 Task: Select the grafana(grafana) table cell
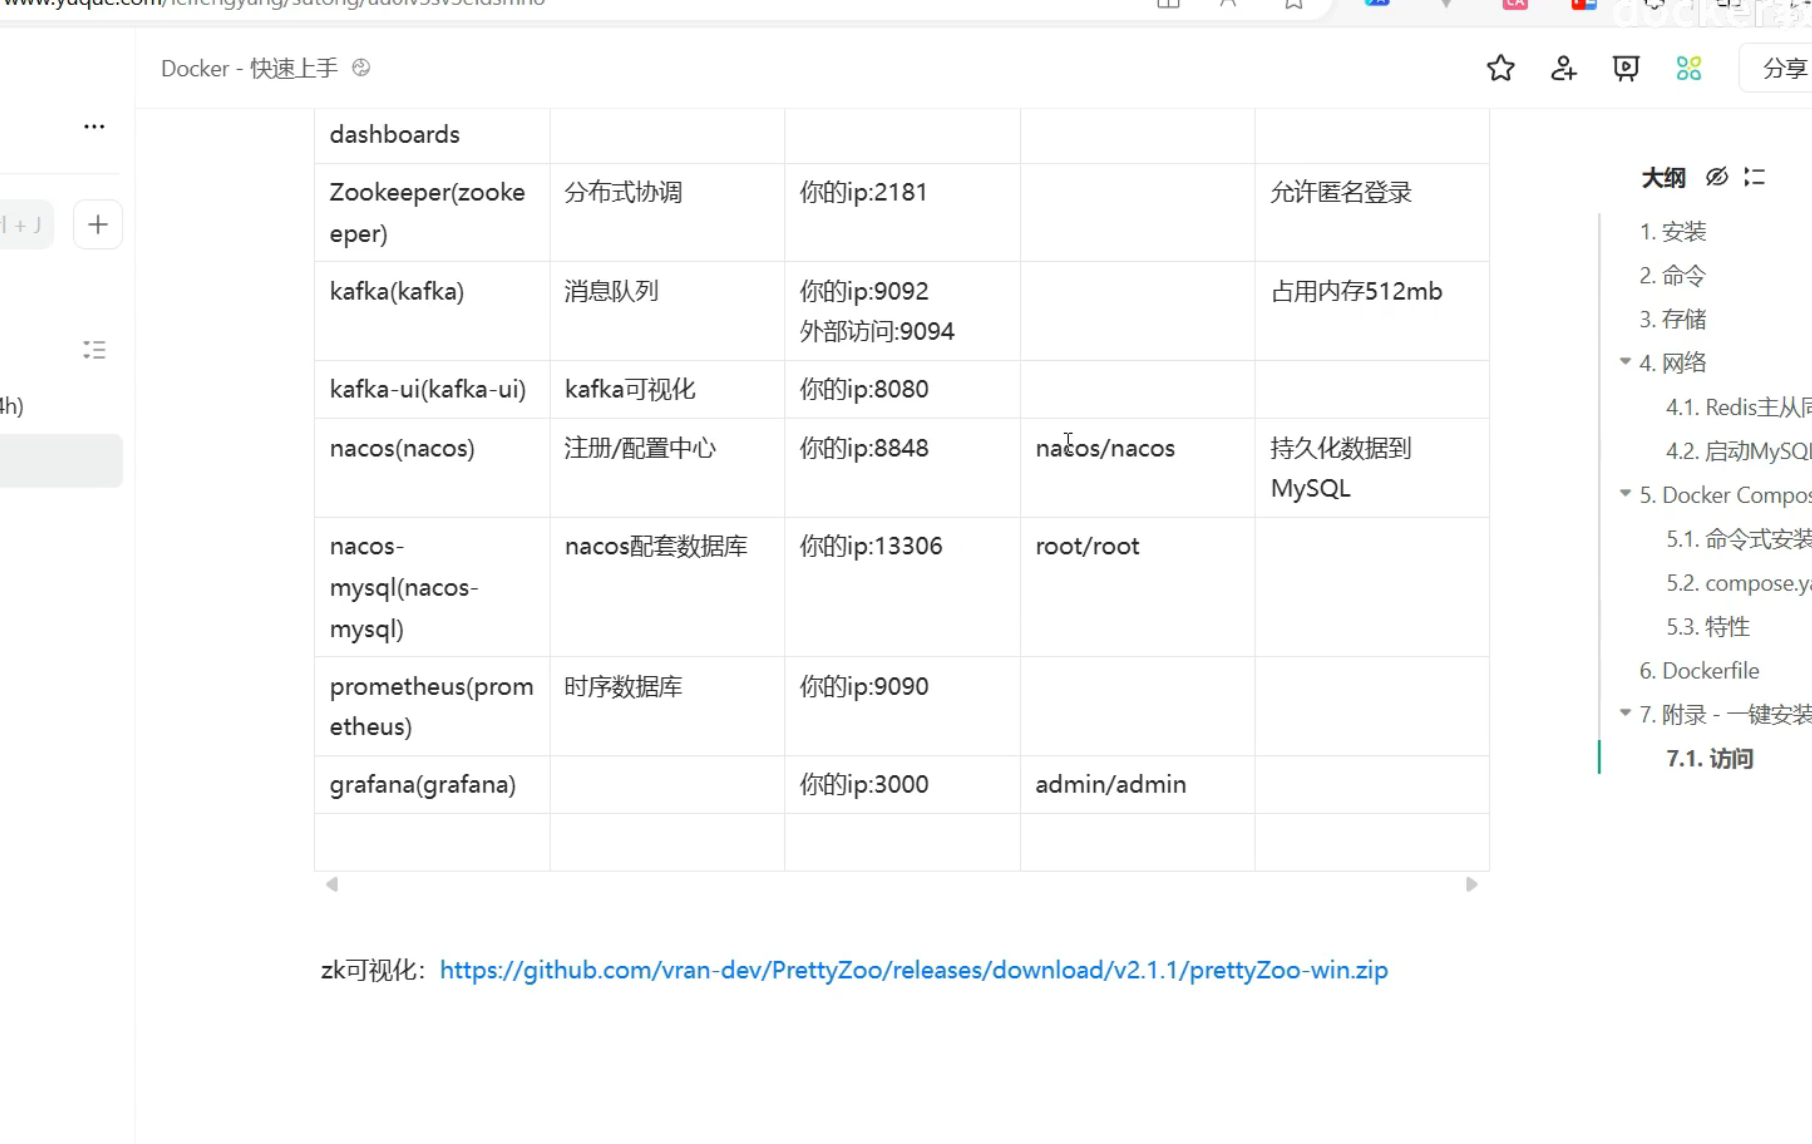point(432,784)
